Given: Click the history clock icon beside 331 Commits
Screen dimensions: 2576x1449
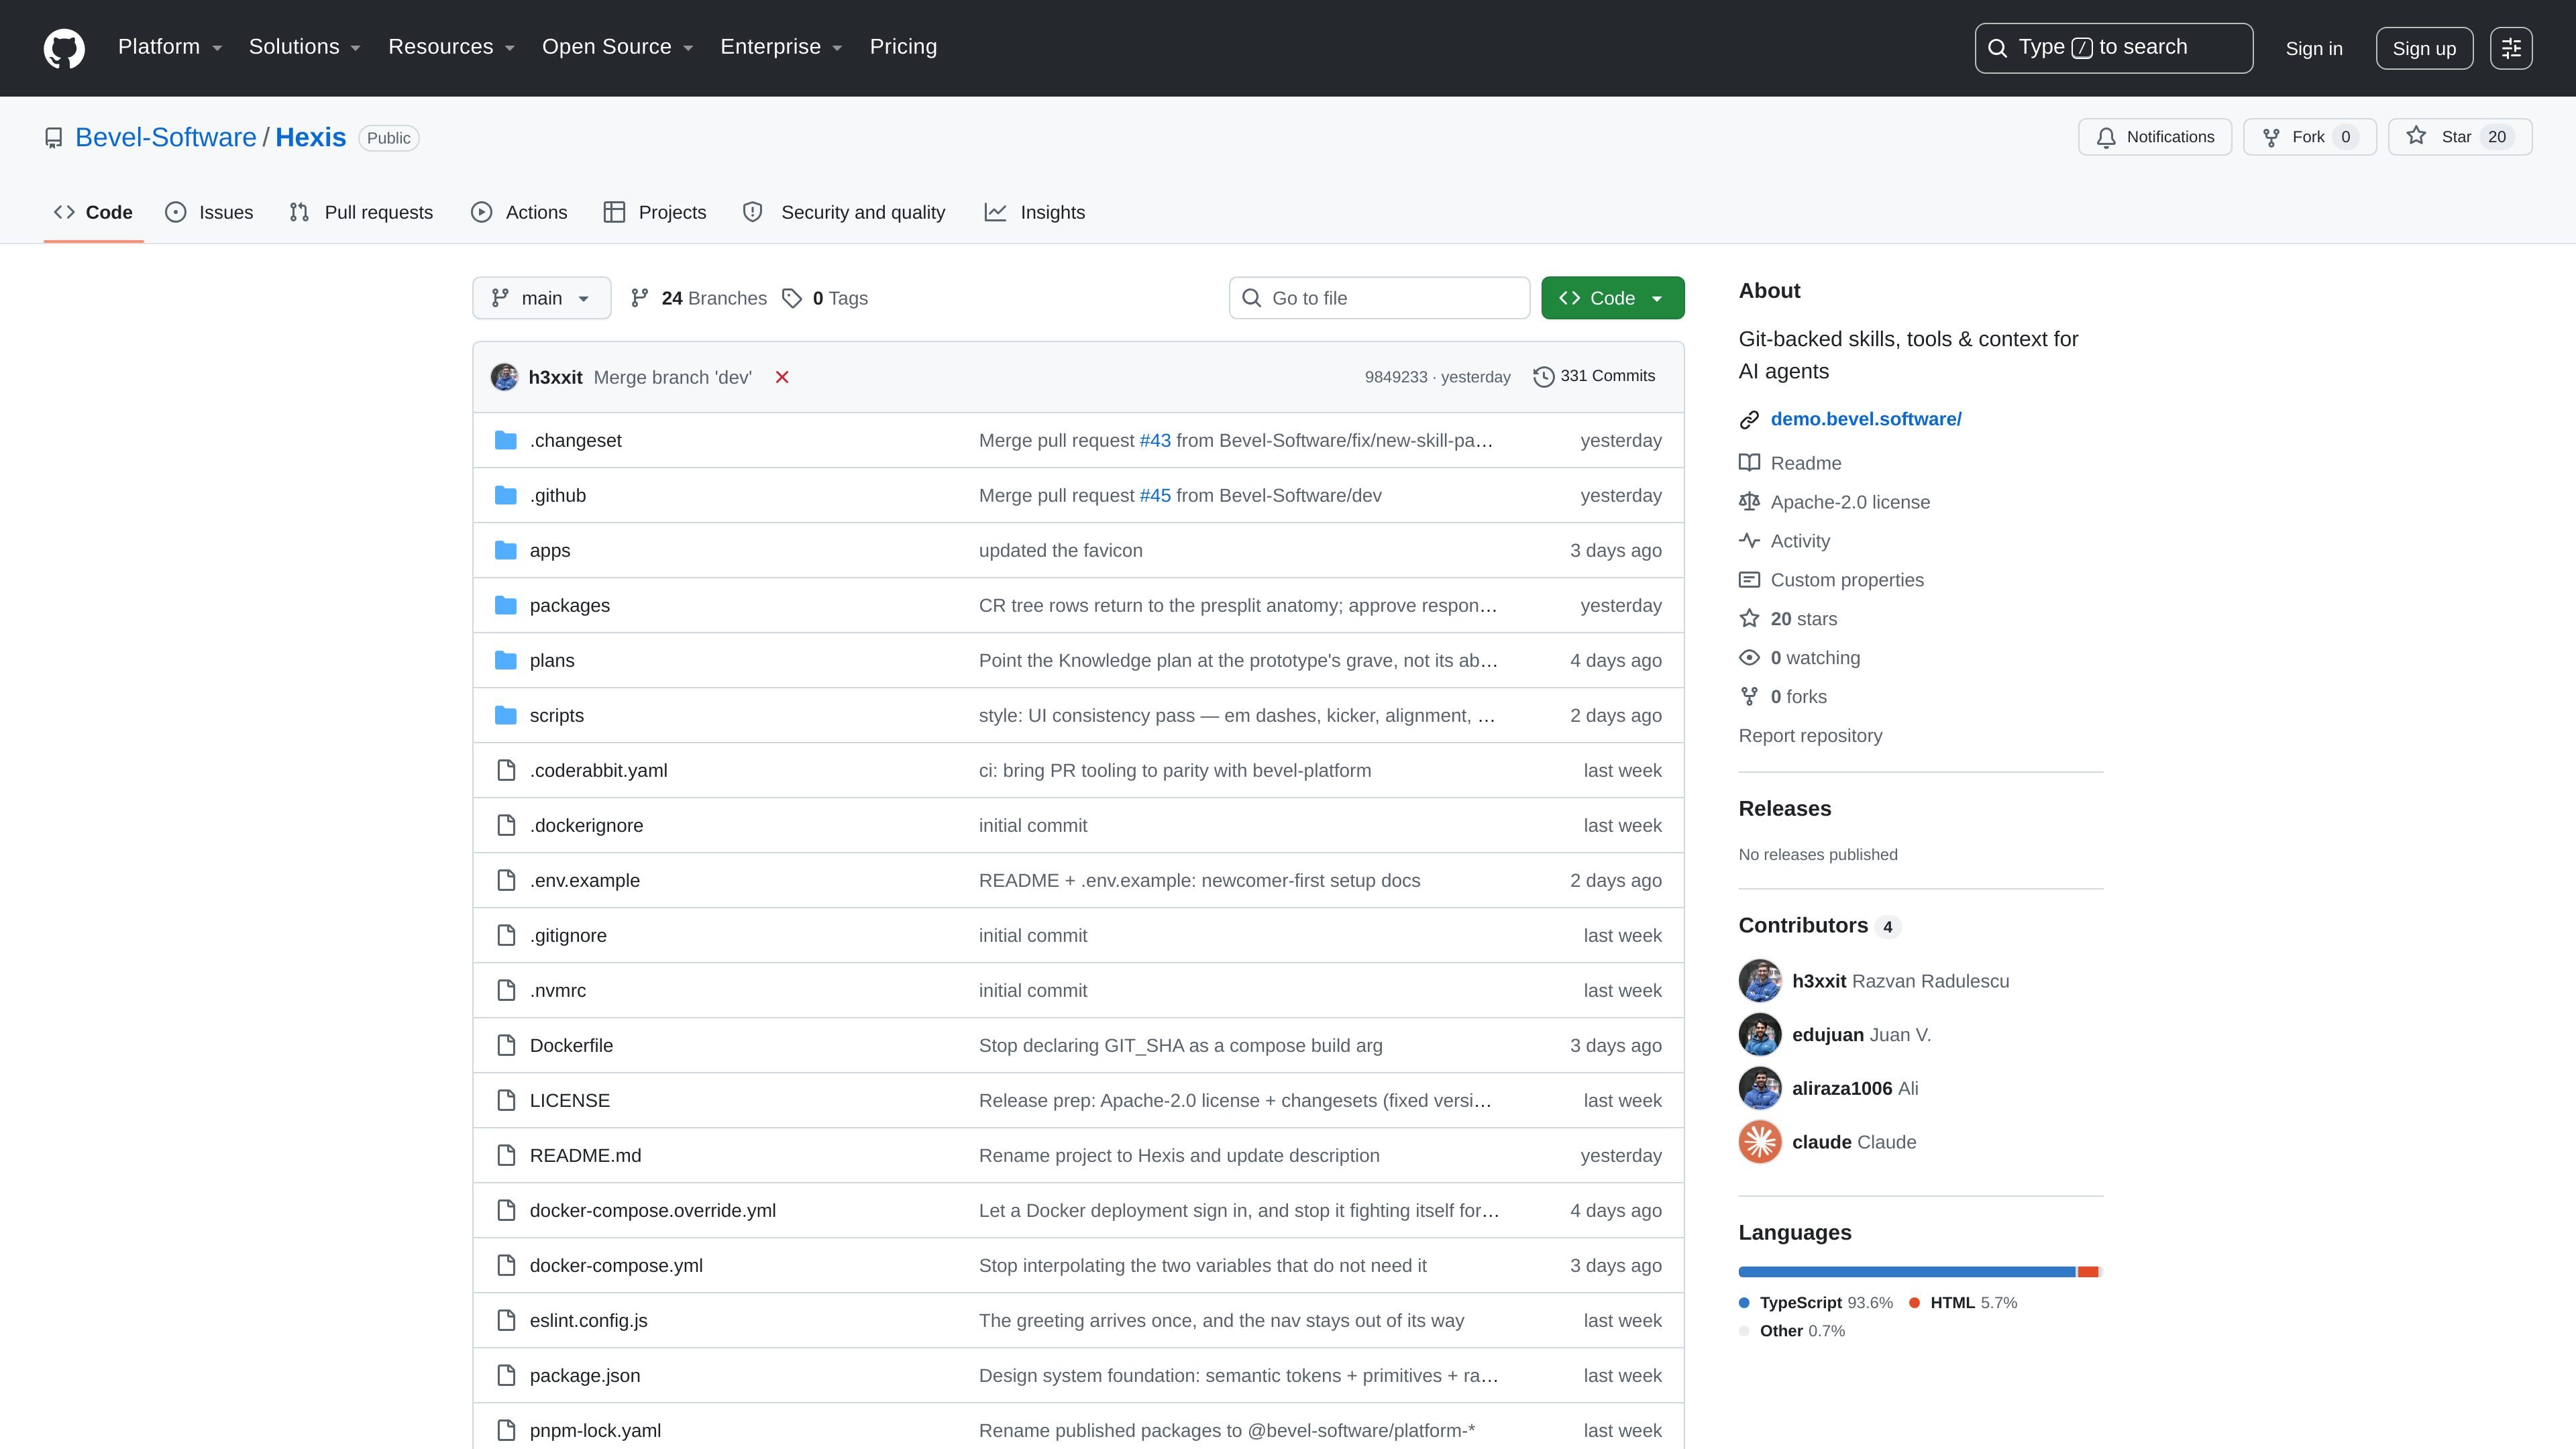Looking at the screenshot, I should 1543,376.
